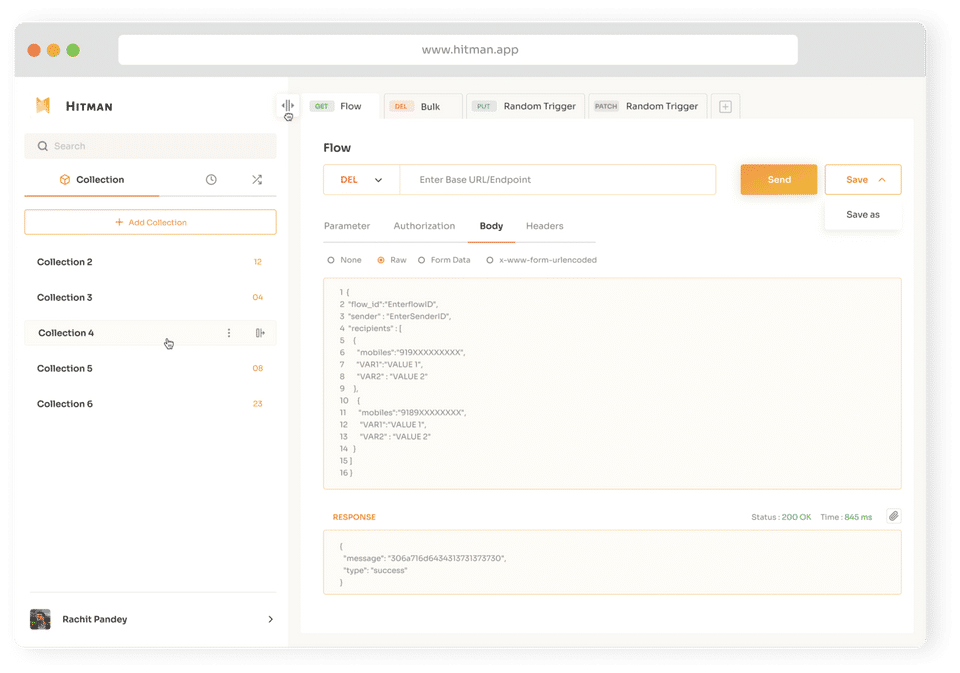Image resolution: width=960 pixels, height=673 pixels.
Task: Open Collection 3 in the list
Action: [151, 297]
